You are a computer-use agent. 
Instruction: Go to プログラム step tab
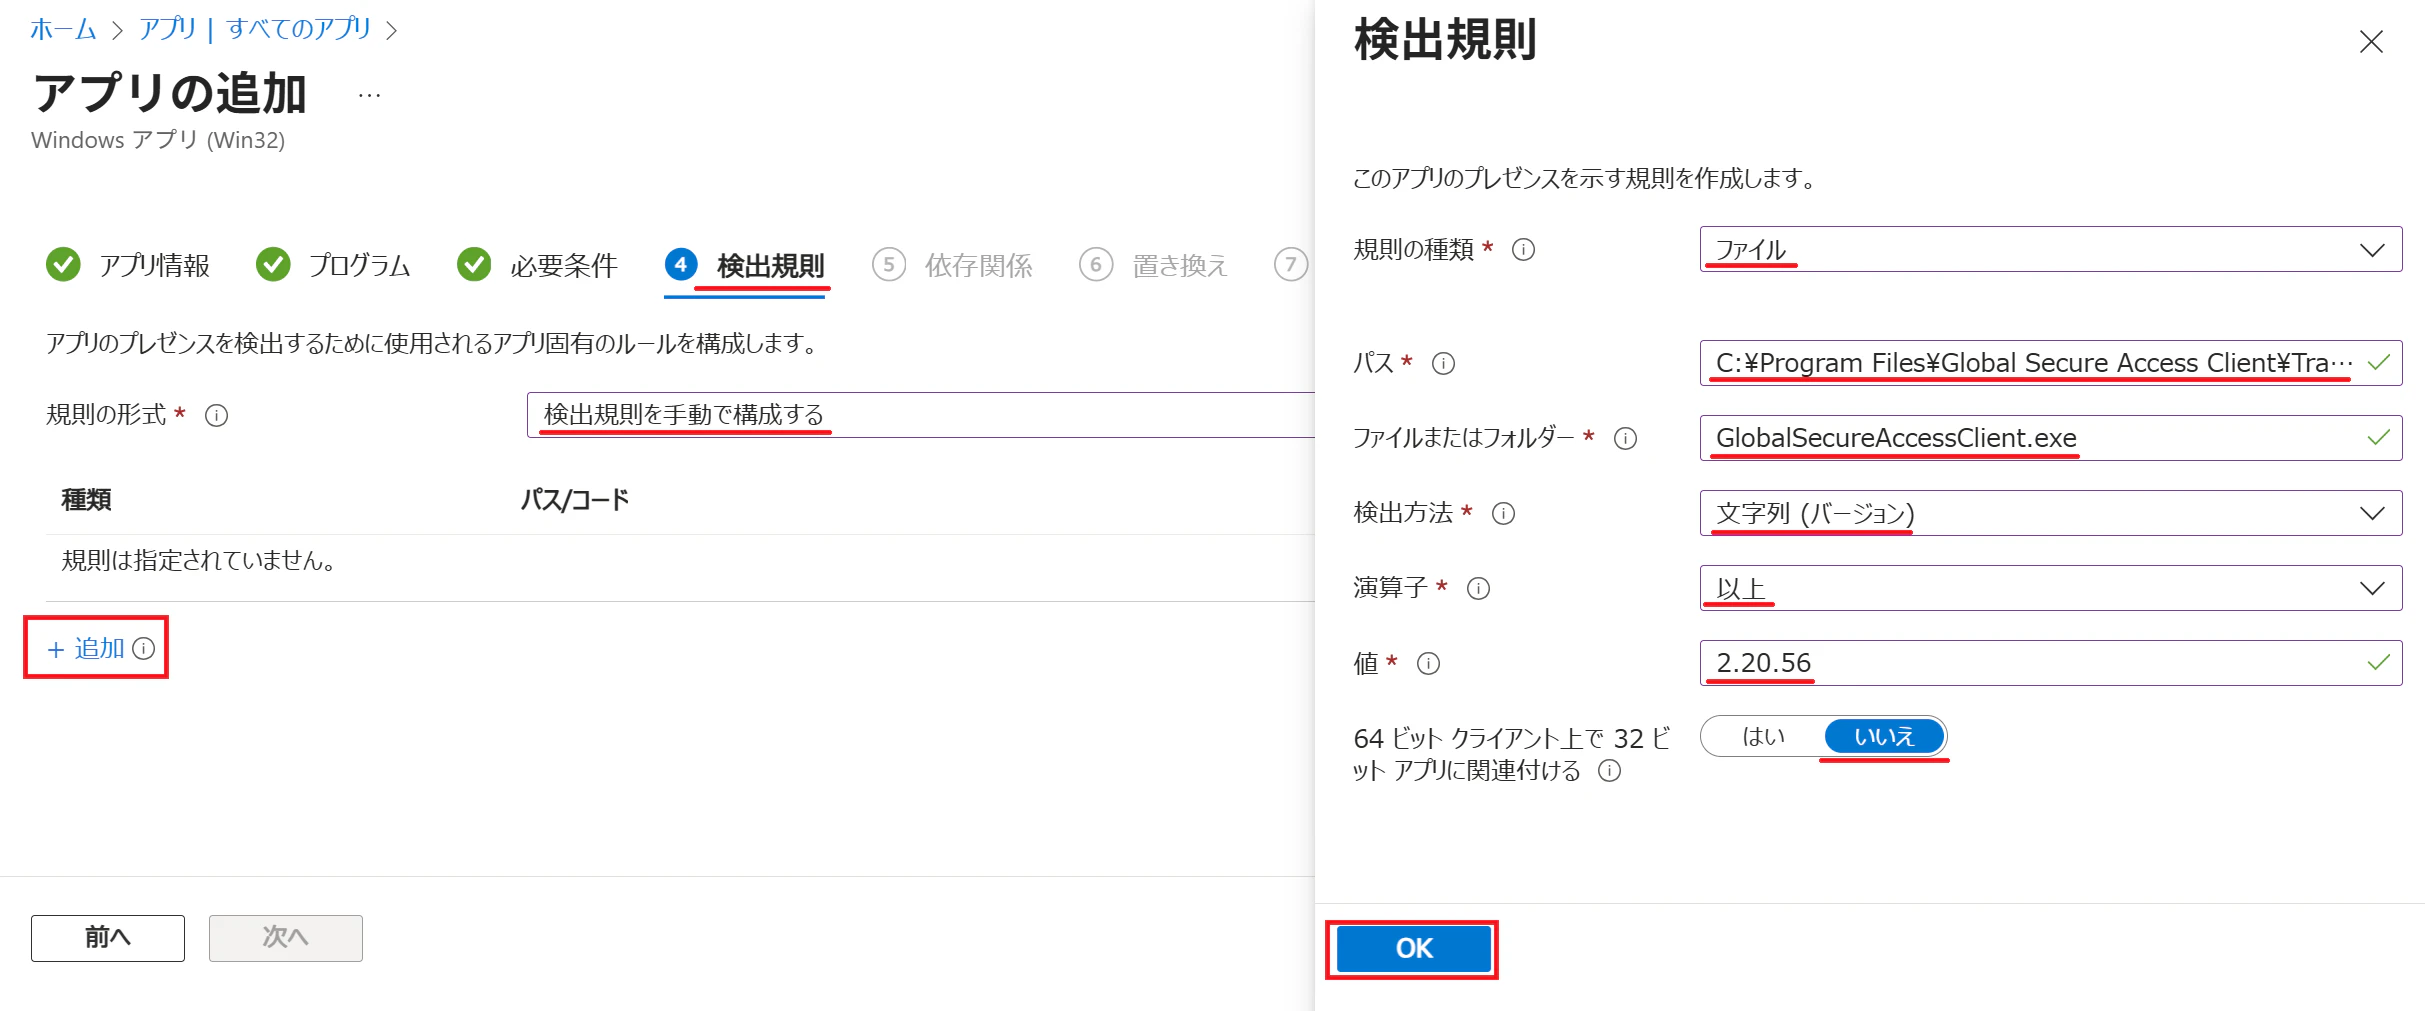333,265
